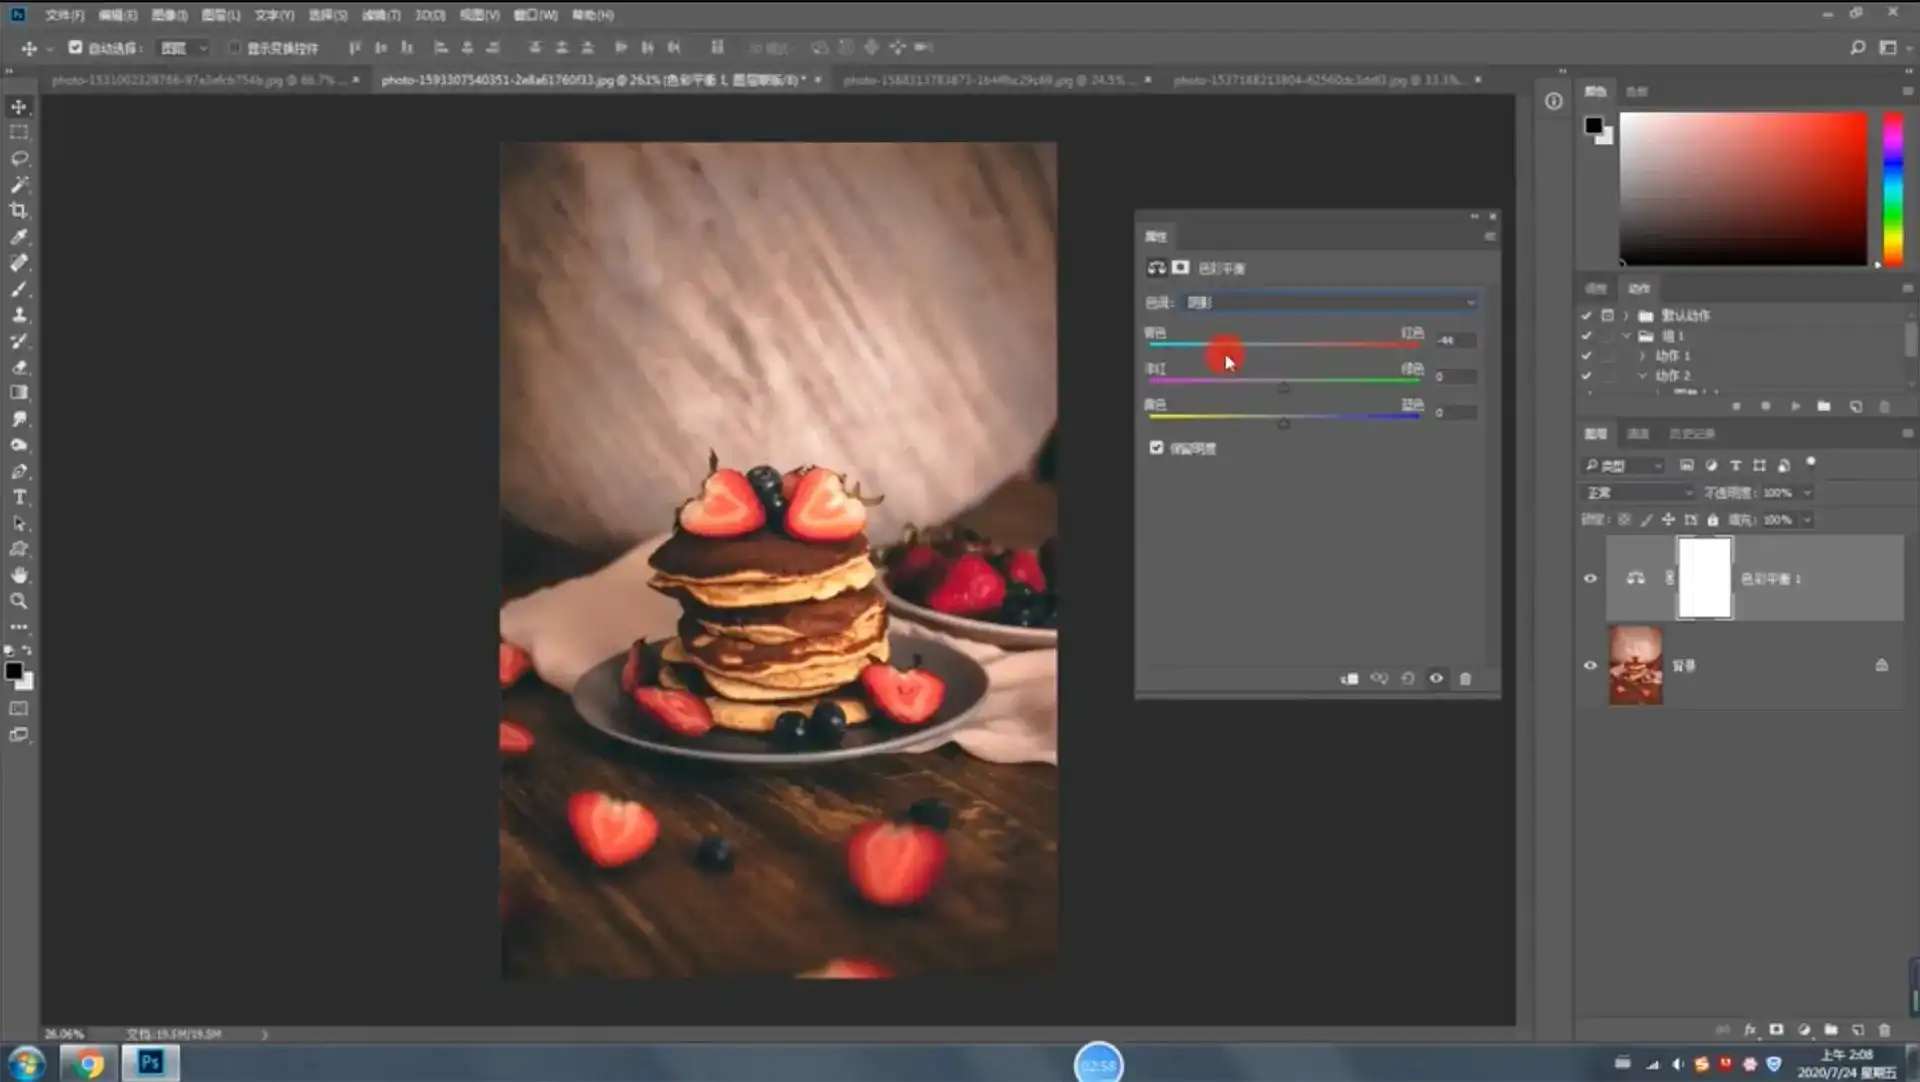This screenshot has width=1920, height=1082.
Task: Toggle the preserve luminosity checkbox
Action: [1157, 448]
